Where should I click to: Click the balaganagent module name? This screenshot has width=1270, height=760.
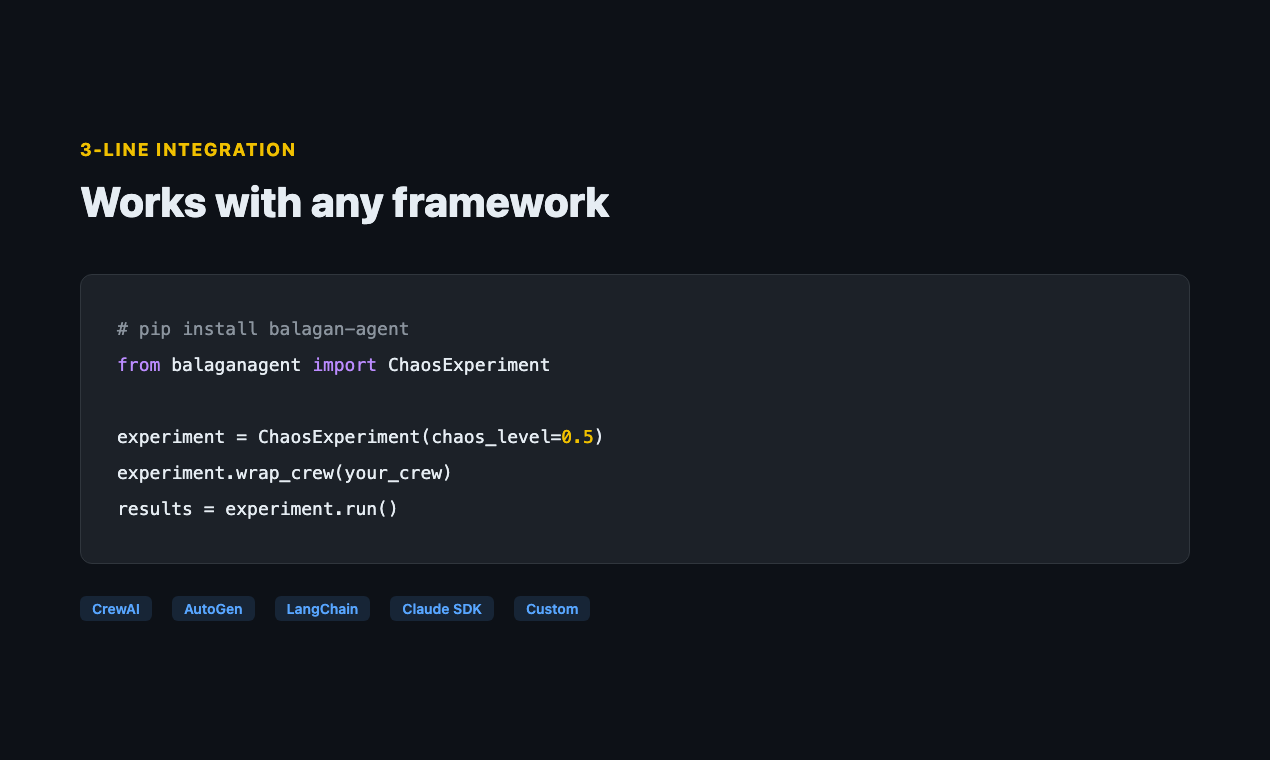tap(236, 364)
